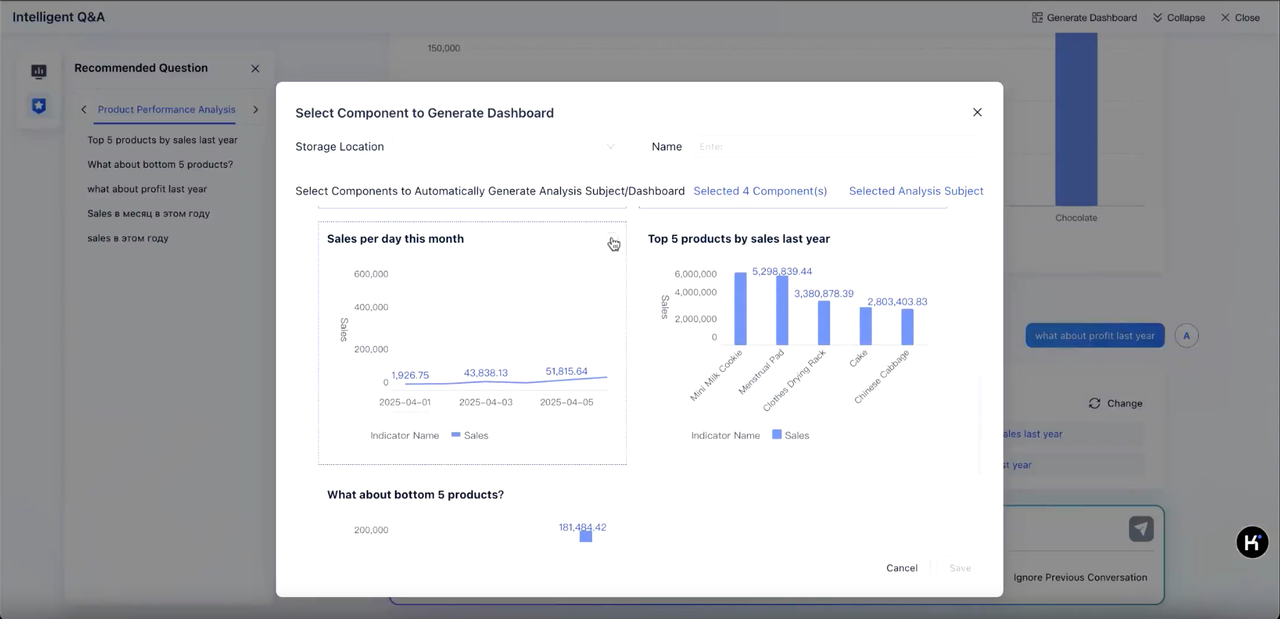Go to next recommended question category
The image size is (1280, 619).
tap(256, 110)
